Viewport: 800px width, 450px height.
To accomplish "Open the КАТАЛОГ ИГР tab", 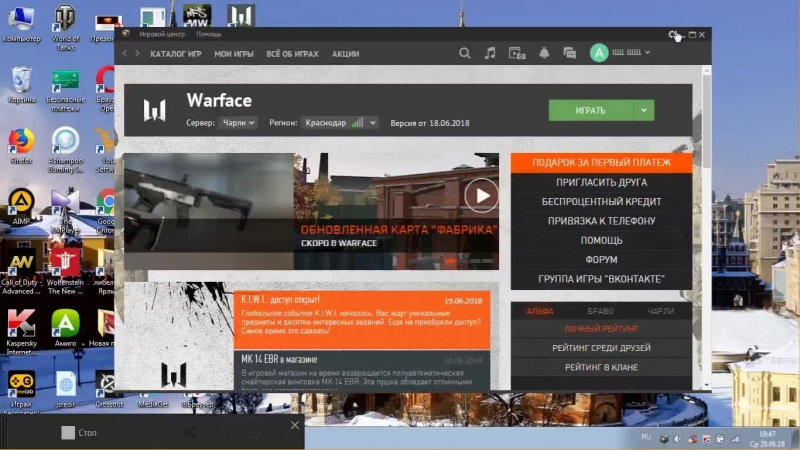I will 176,54.
